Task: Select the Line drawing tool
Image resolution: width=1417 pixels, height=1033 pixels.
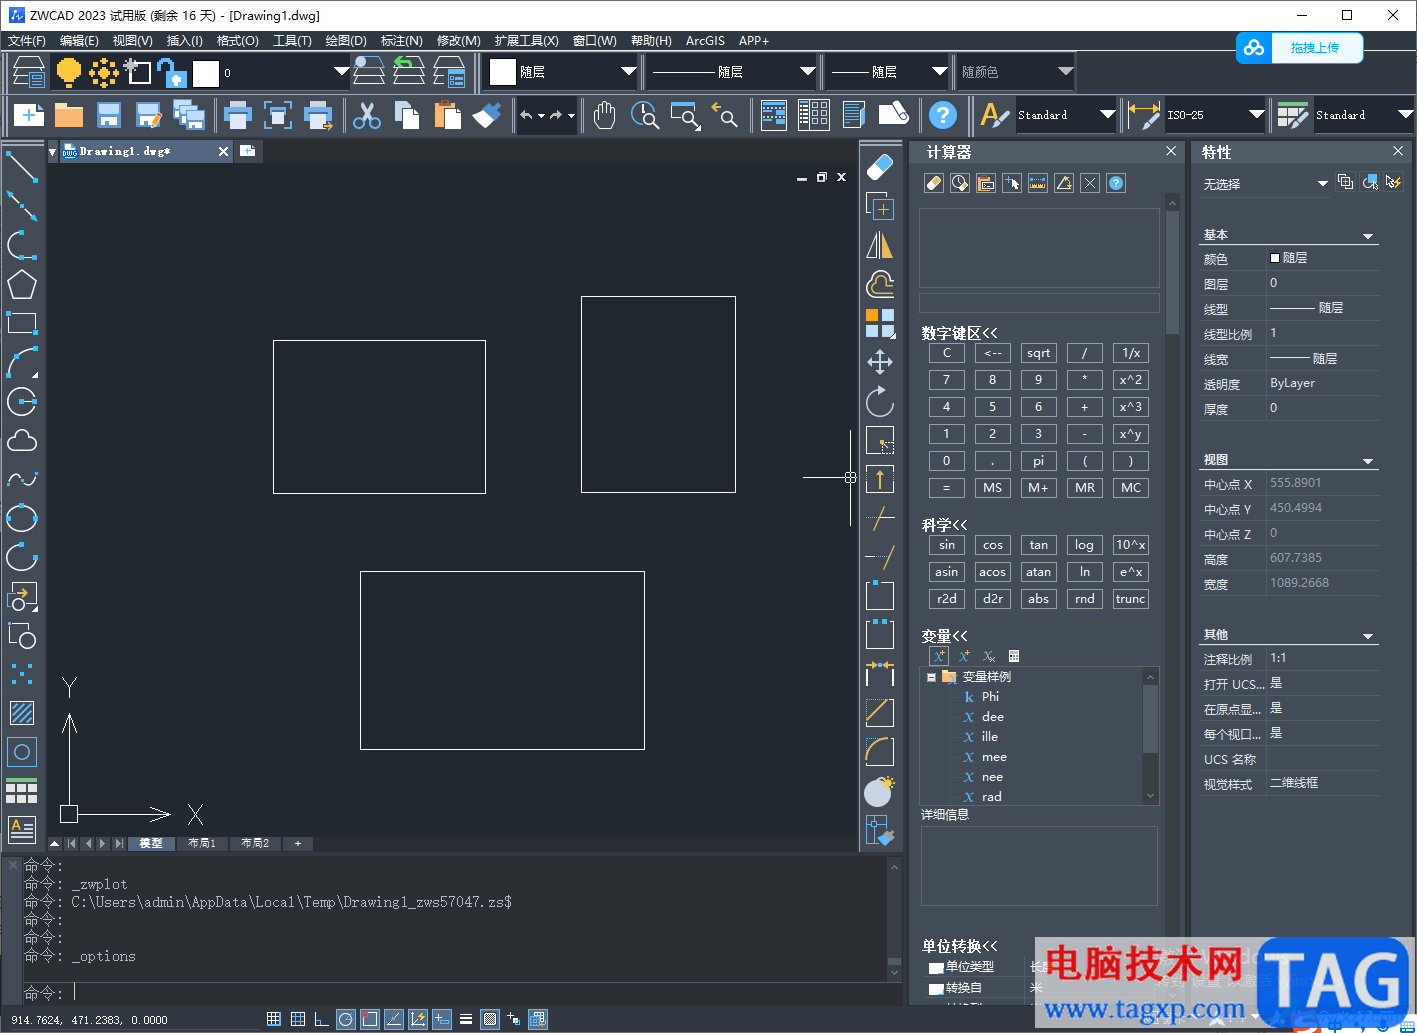Action: point(22,167)
